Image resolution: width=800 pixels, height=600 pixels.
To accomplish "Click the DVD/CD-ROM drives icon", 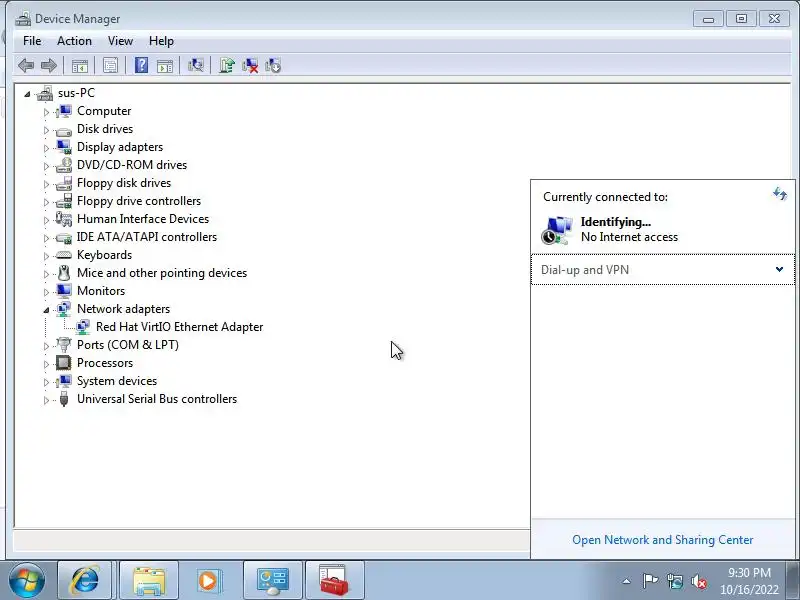I will [x=64, y=165].
